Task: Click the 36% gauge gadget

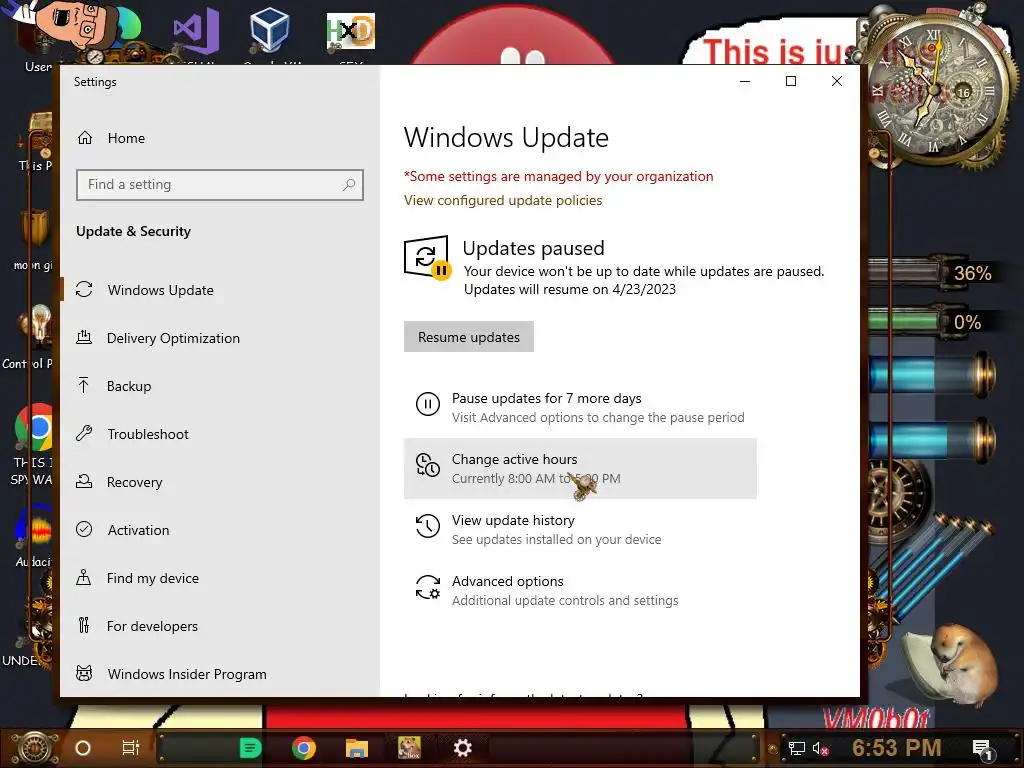Action: [934, 272]
